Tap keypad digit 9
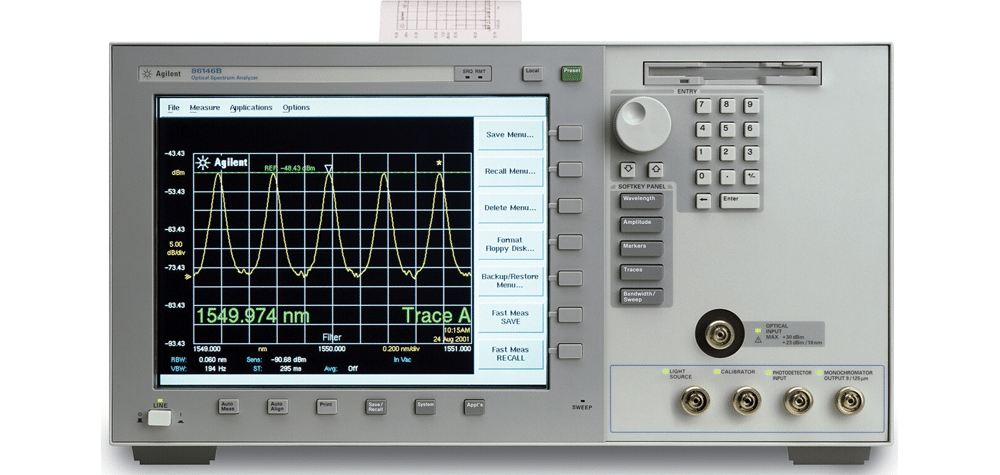The height and width of the screenshot is (475, 1000). tap(751, 106)
